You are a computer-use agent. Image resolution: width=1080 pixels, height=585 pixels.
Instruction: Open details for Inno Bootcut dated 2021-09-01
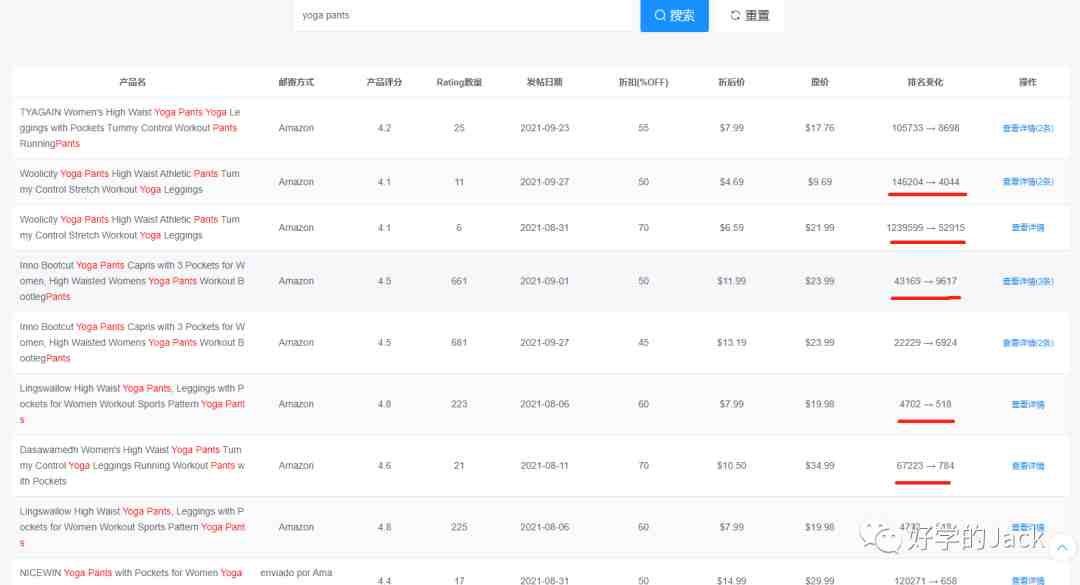(1027, 282)
